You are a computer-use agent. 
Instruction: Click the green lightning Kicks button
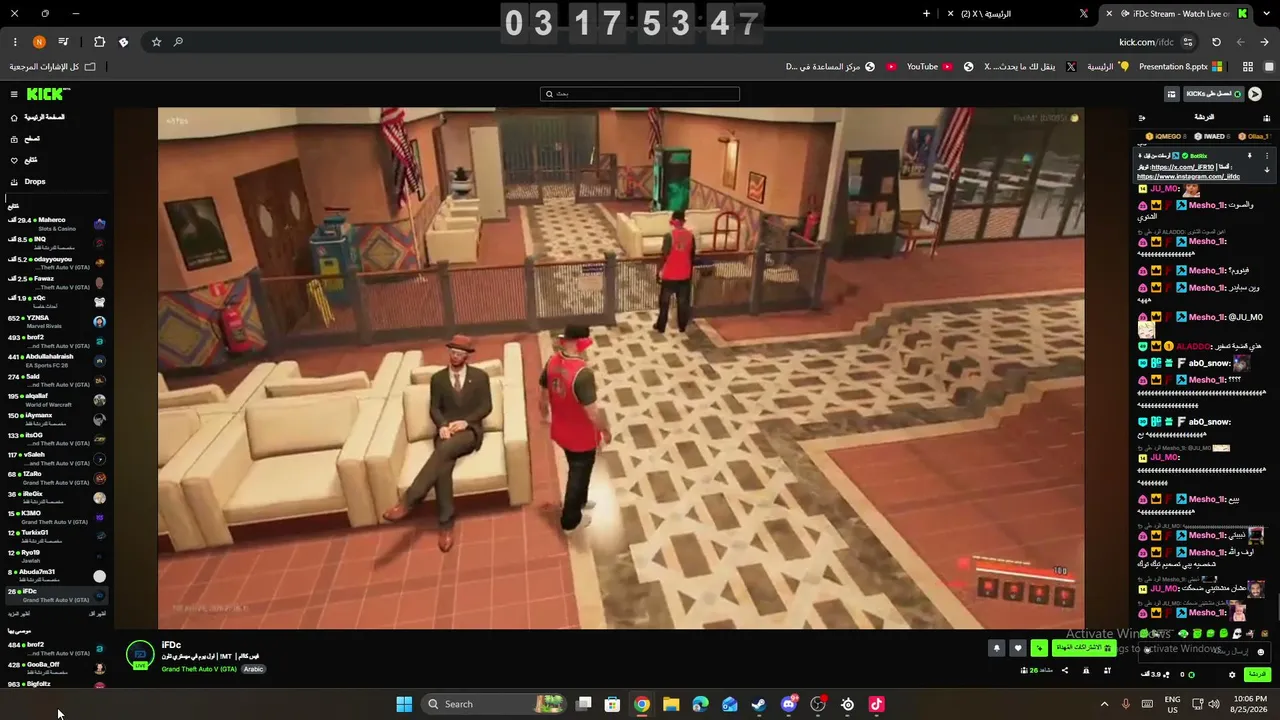point(1039,648)
